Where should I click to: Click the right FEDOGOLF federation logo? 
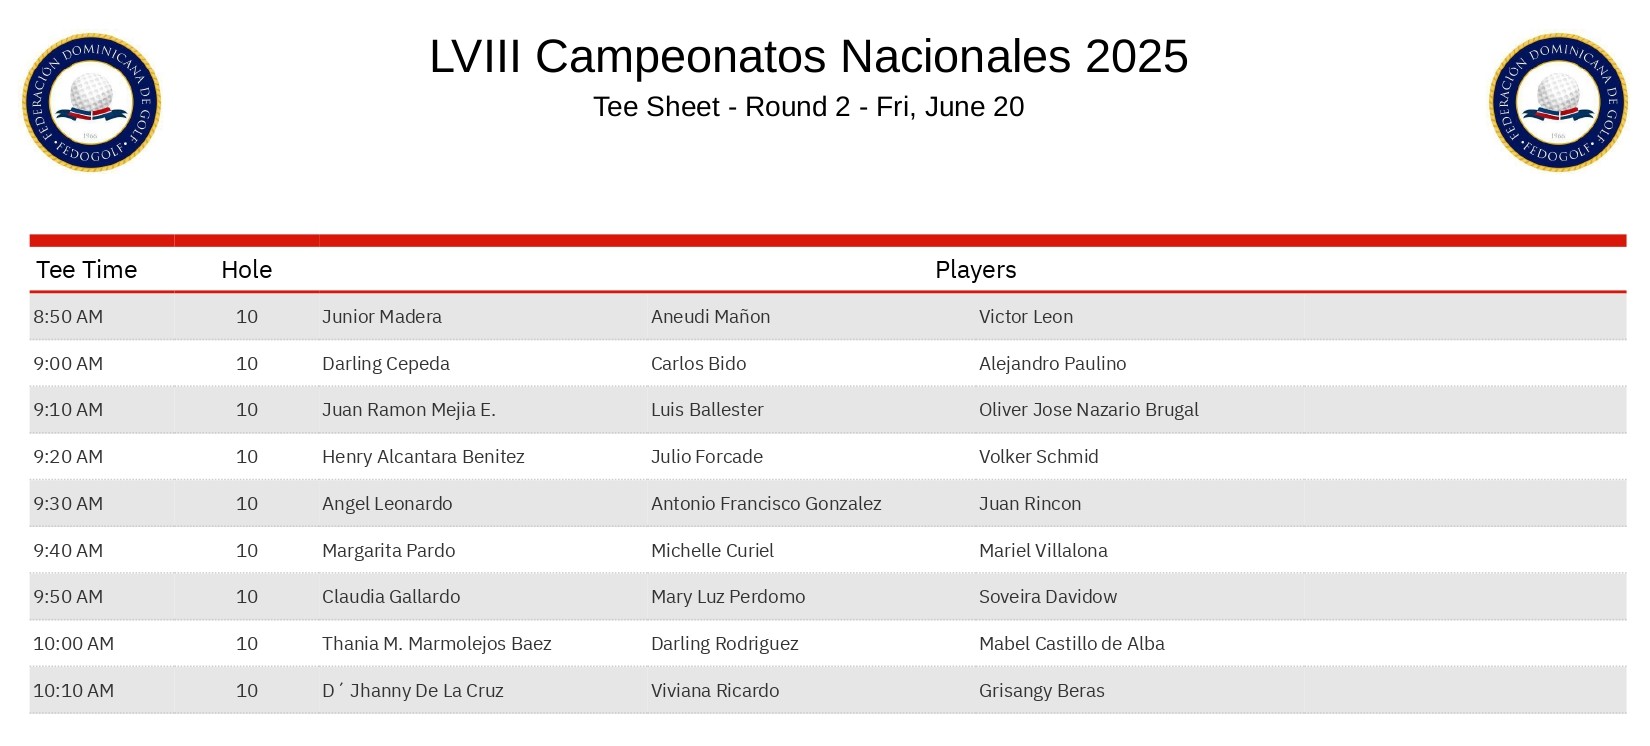tap(1557, 103)
